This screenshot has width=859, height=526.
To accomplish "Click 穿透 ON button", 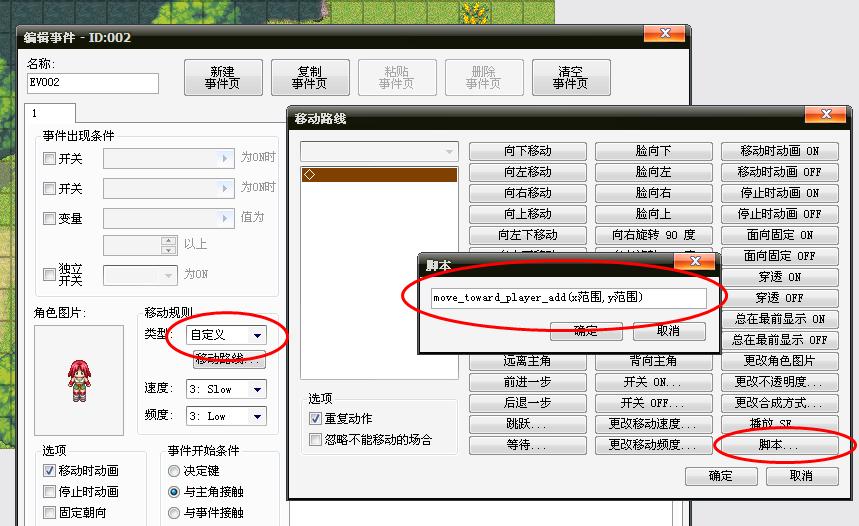I will (780, 277).
